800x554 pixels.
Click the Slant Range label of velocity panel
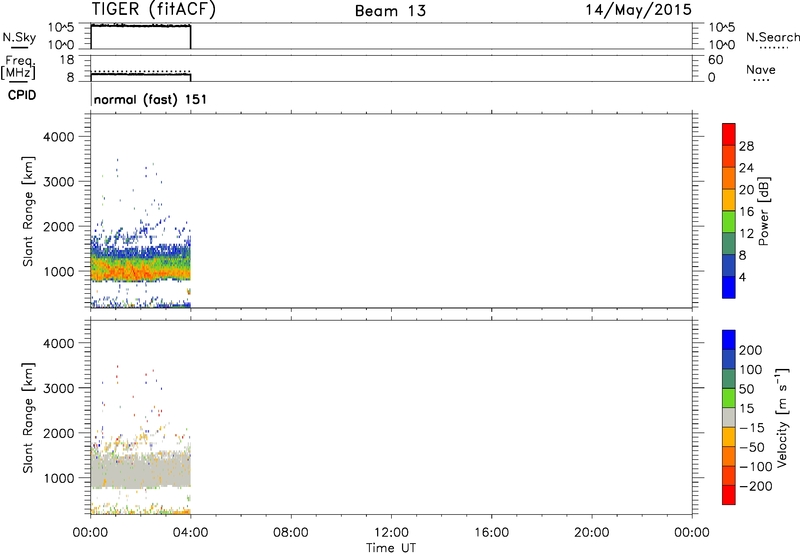pos(28,418)
